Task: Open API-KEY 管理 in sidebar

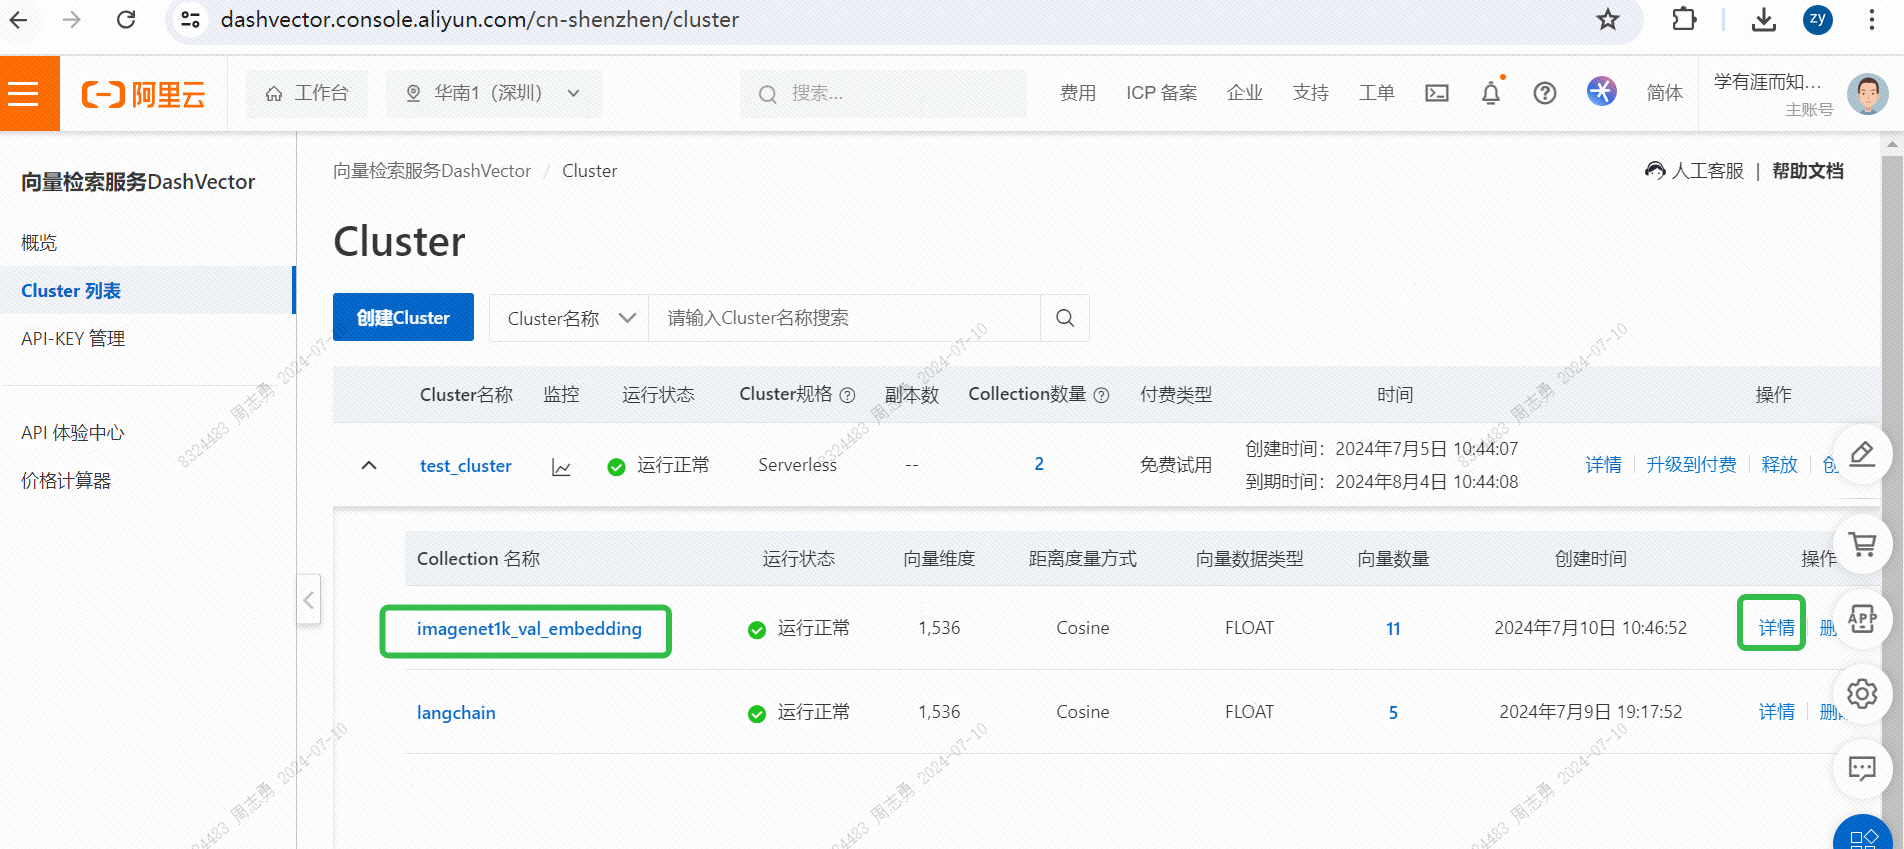Action: 73,339
